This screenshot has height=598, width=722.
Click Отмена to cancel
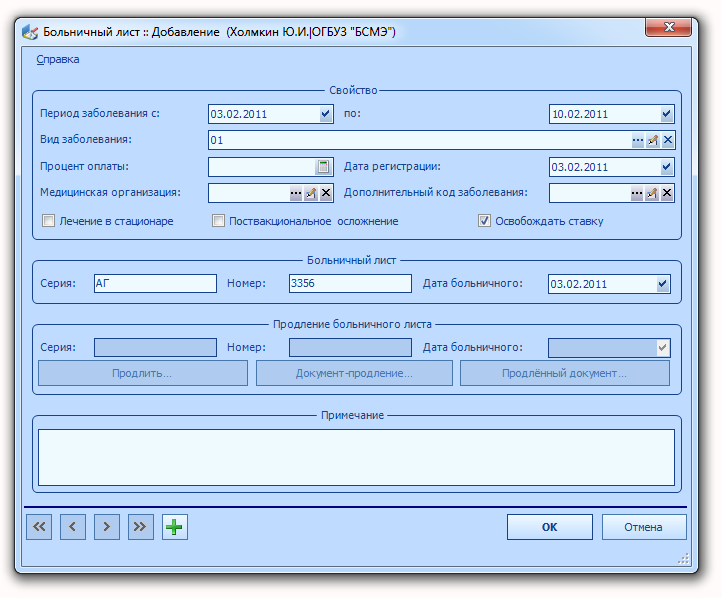click(644, 527)
